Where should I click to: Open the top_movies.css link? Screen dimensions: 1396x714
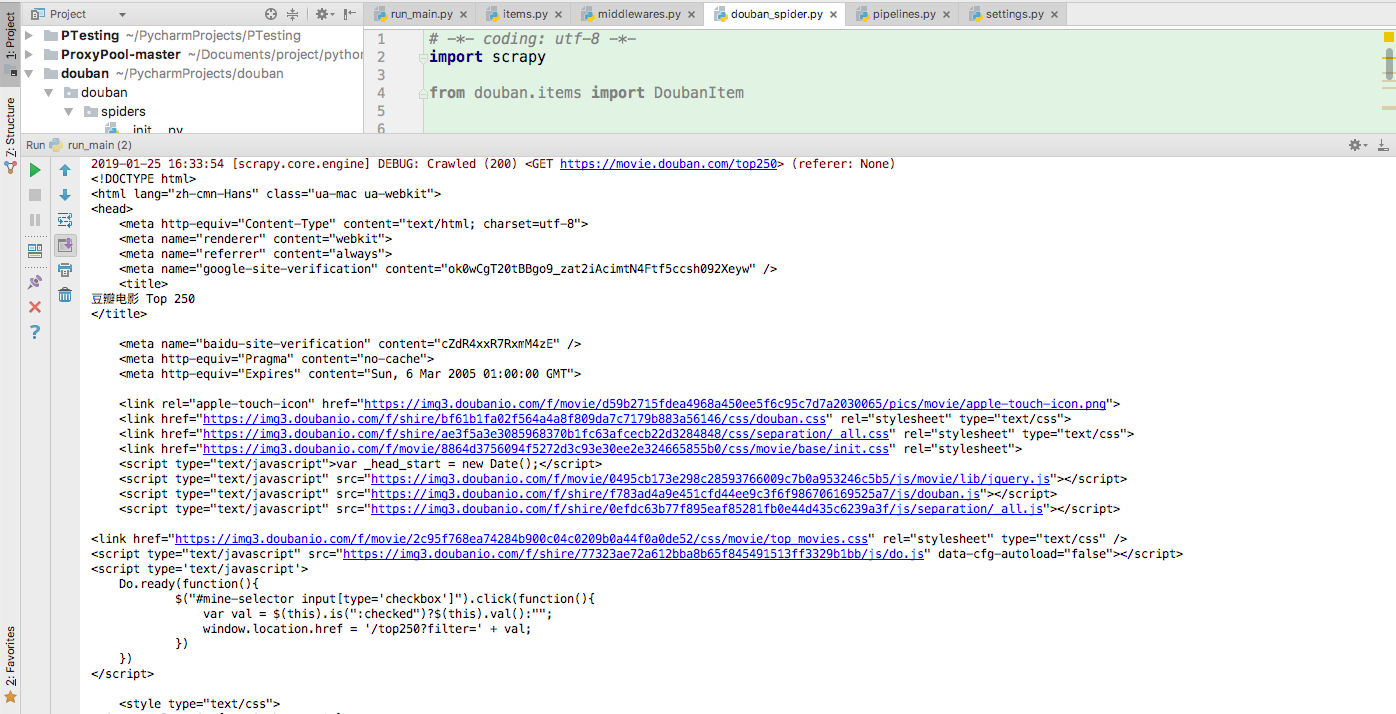(x=522, y=539)
